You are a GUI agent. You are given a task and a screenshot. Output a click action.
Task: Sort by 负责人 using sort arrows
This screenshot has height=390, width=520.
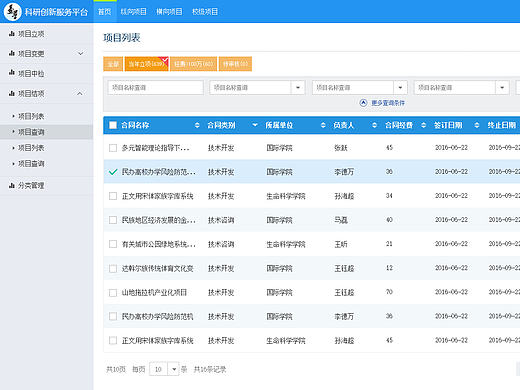click(374, 125)
